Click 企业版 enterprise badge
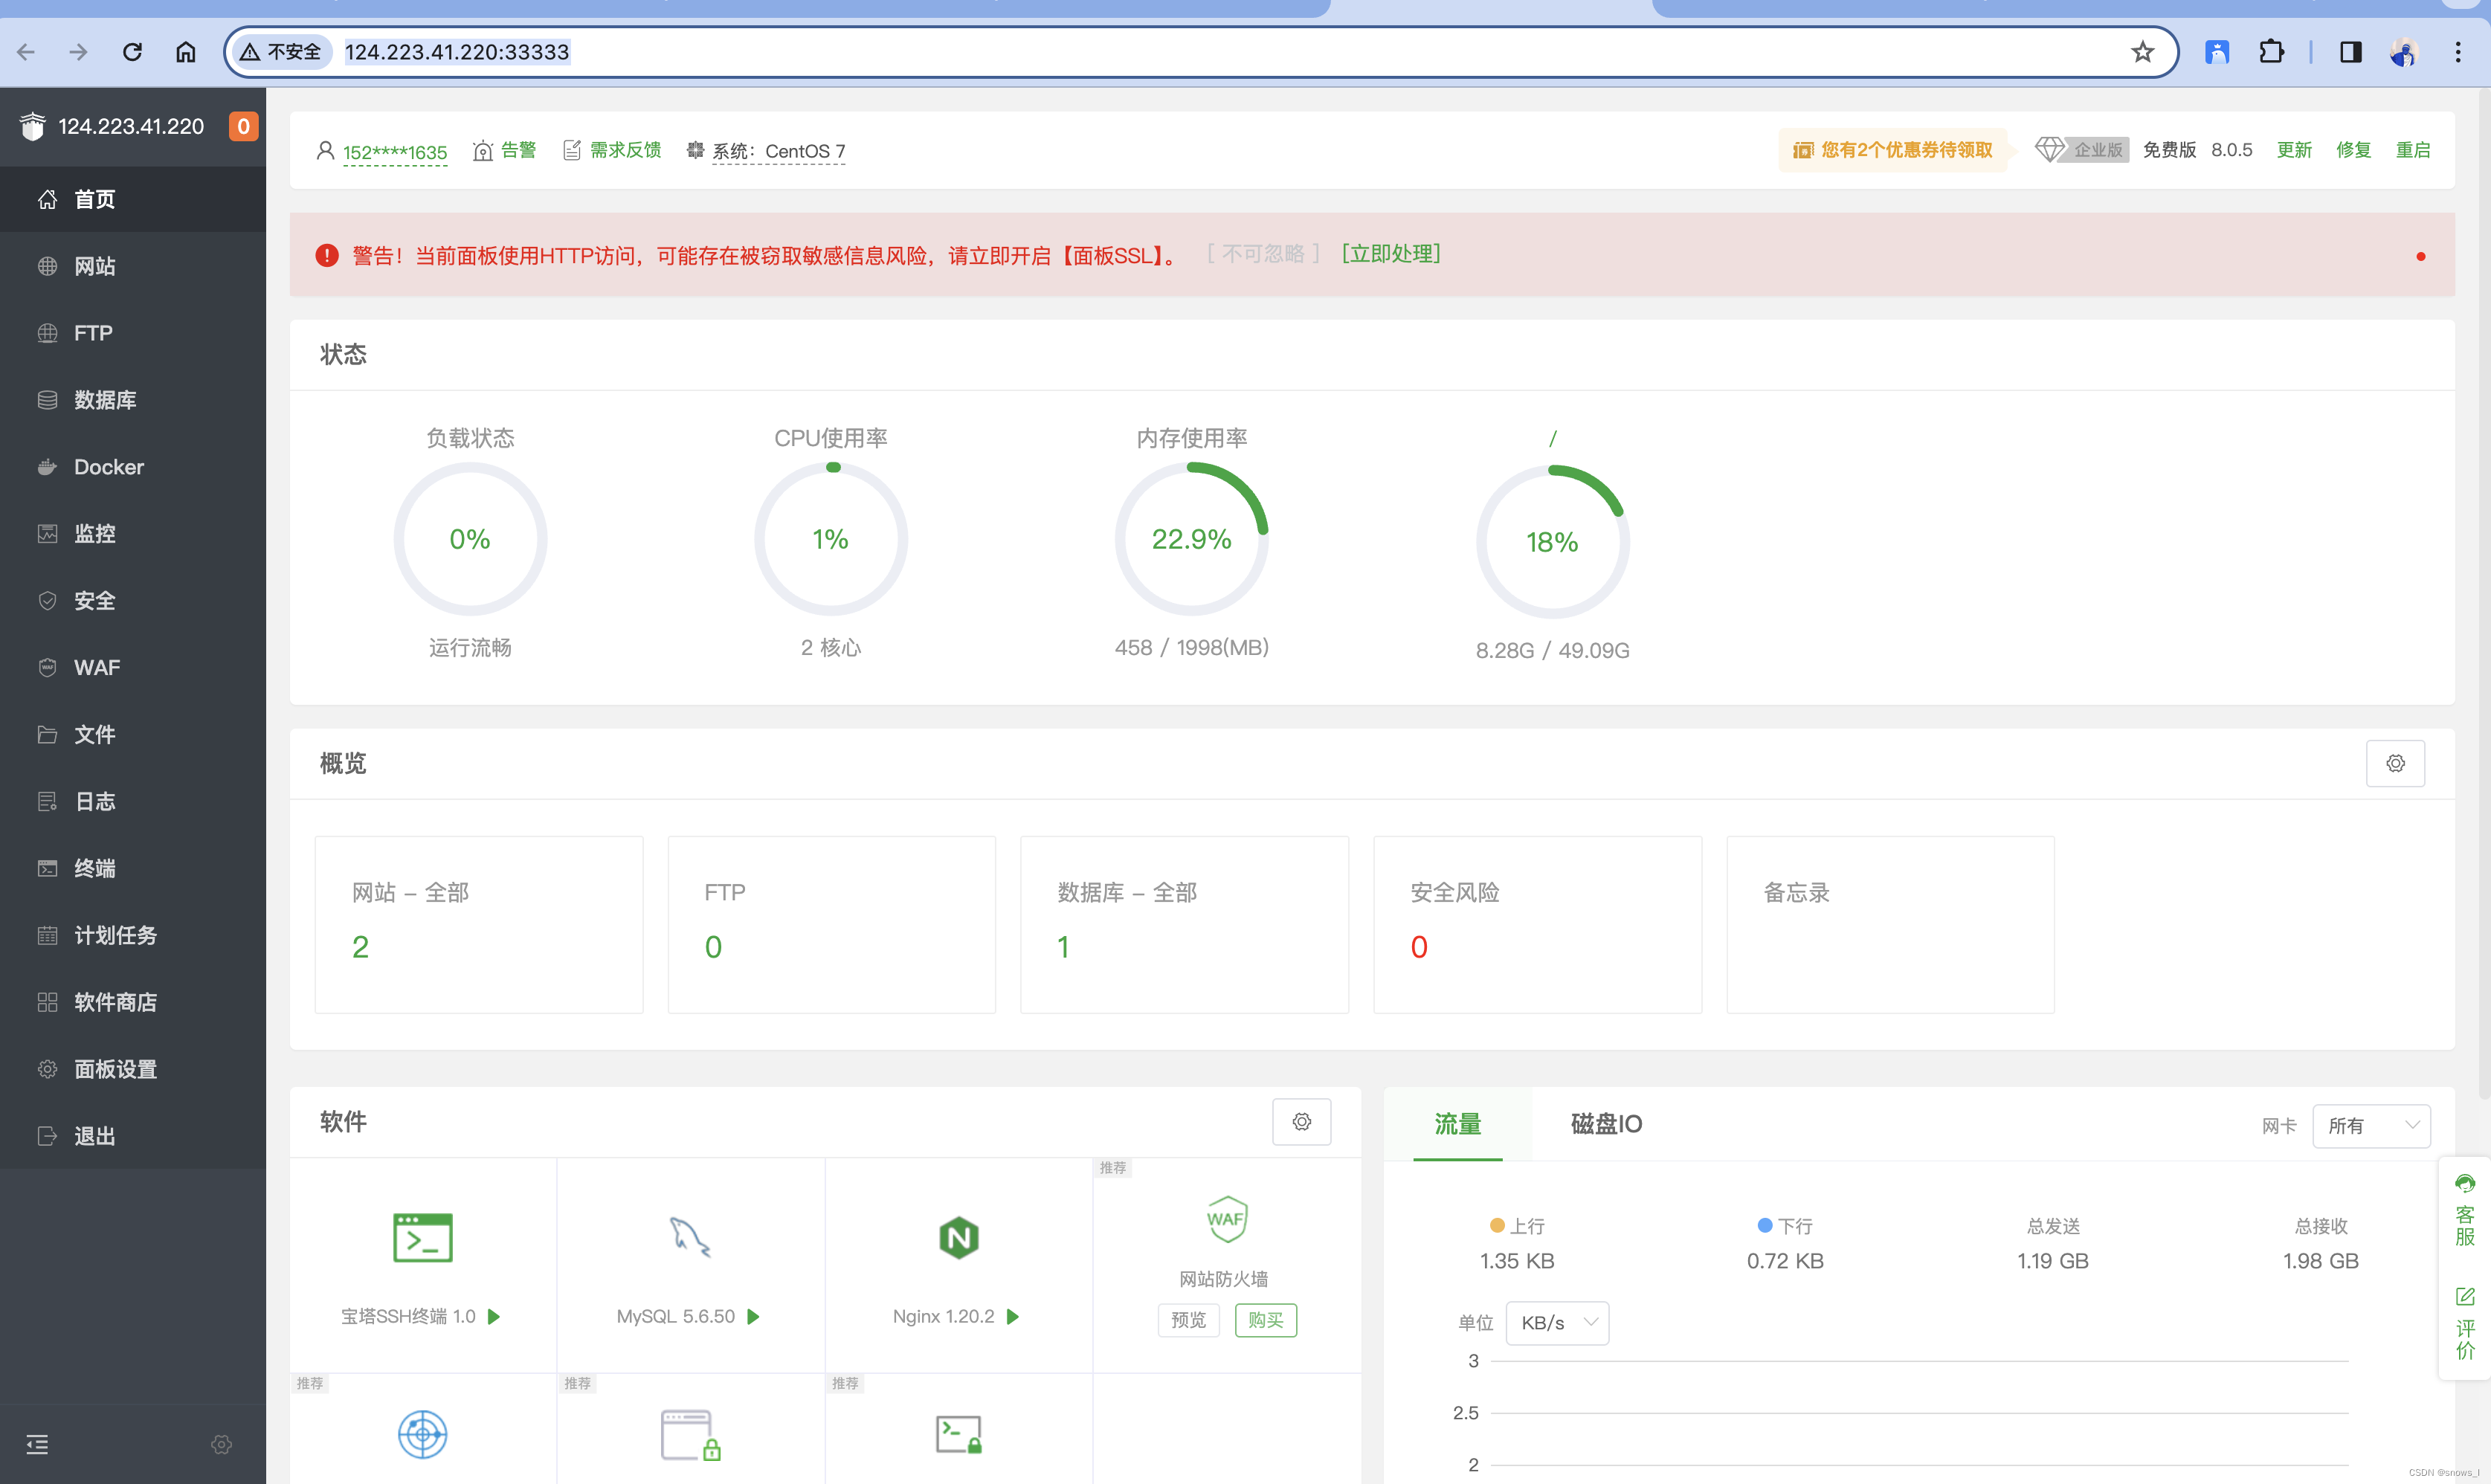 click(2083, 150)
